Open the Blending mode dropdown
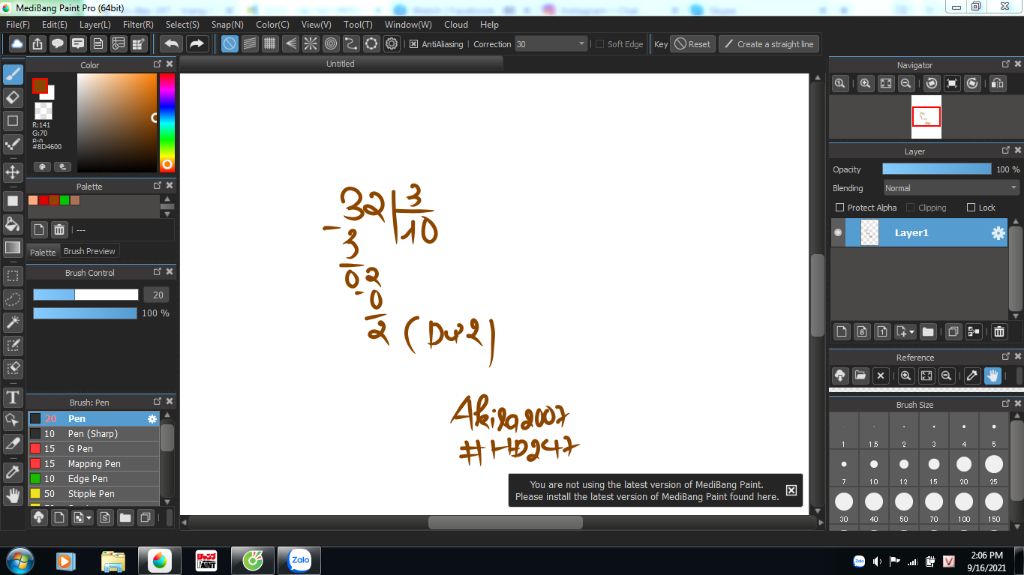 tap(951, 188)
